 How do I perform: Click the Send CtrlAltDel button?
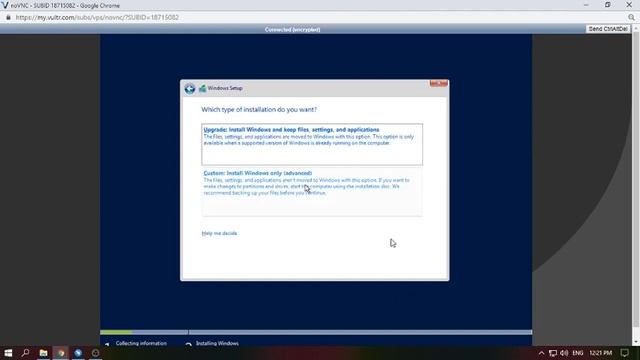(608, 29)
